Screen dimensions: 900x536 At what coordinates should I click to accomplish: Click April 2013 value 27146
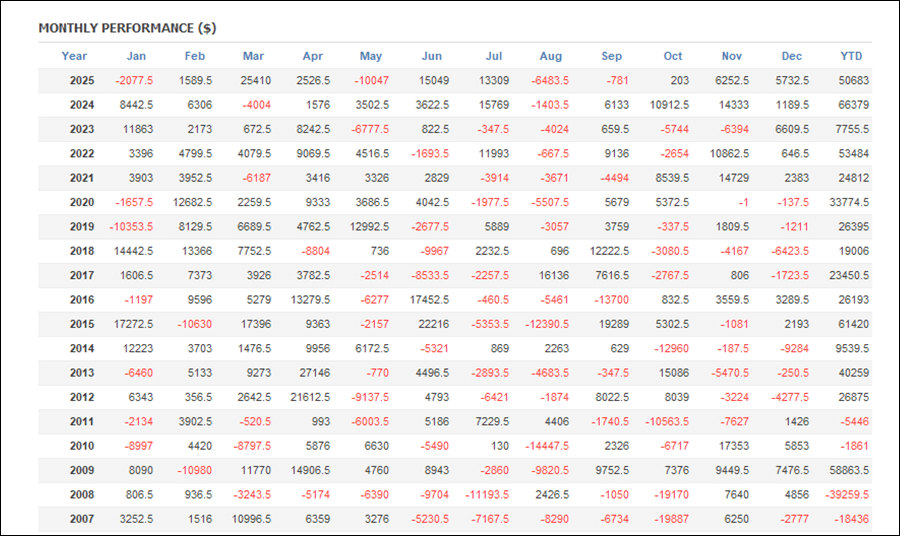click(315, 373)
